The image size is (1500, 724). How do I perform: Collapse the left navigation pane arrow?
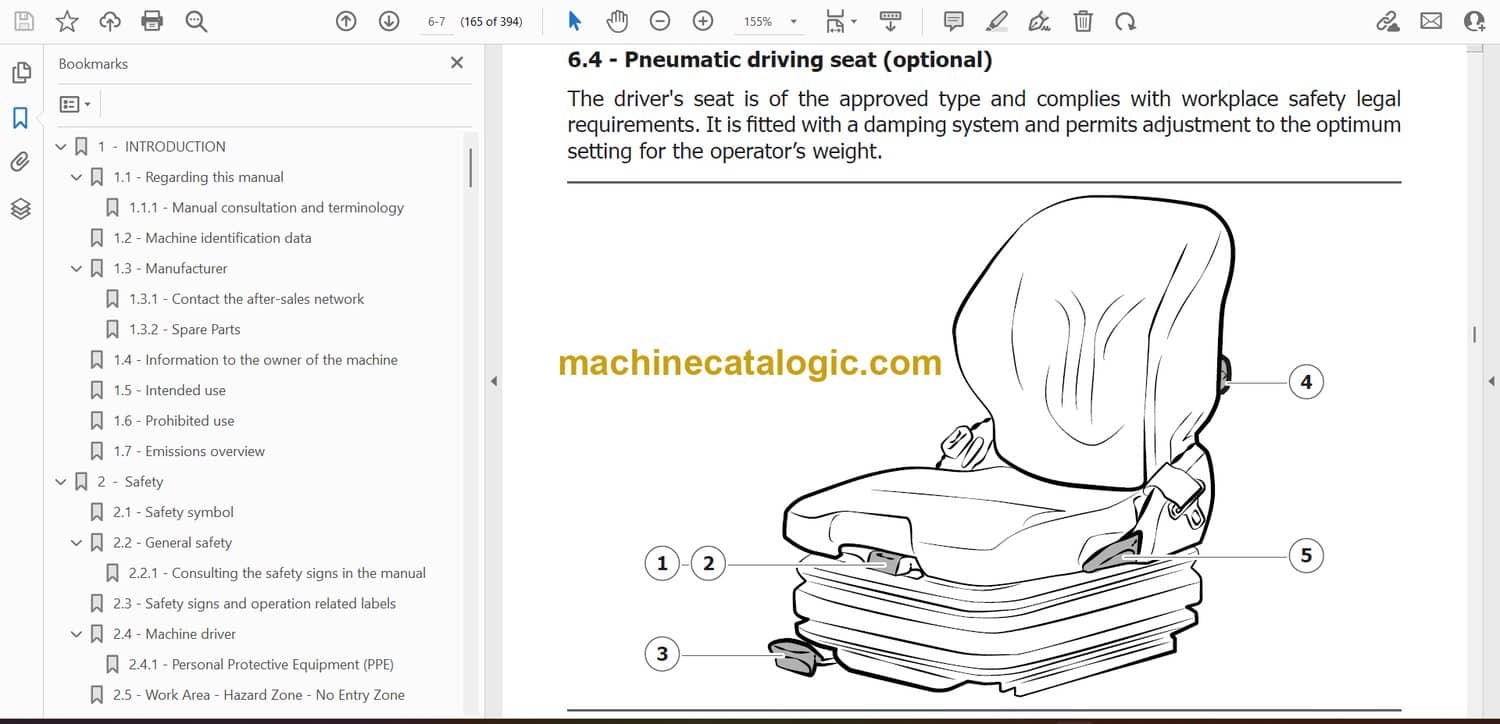click(492, 381)
